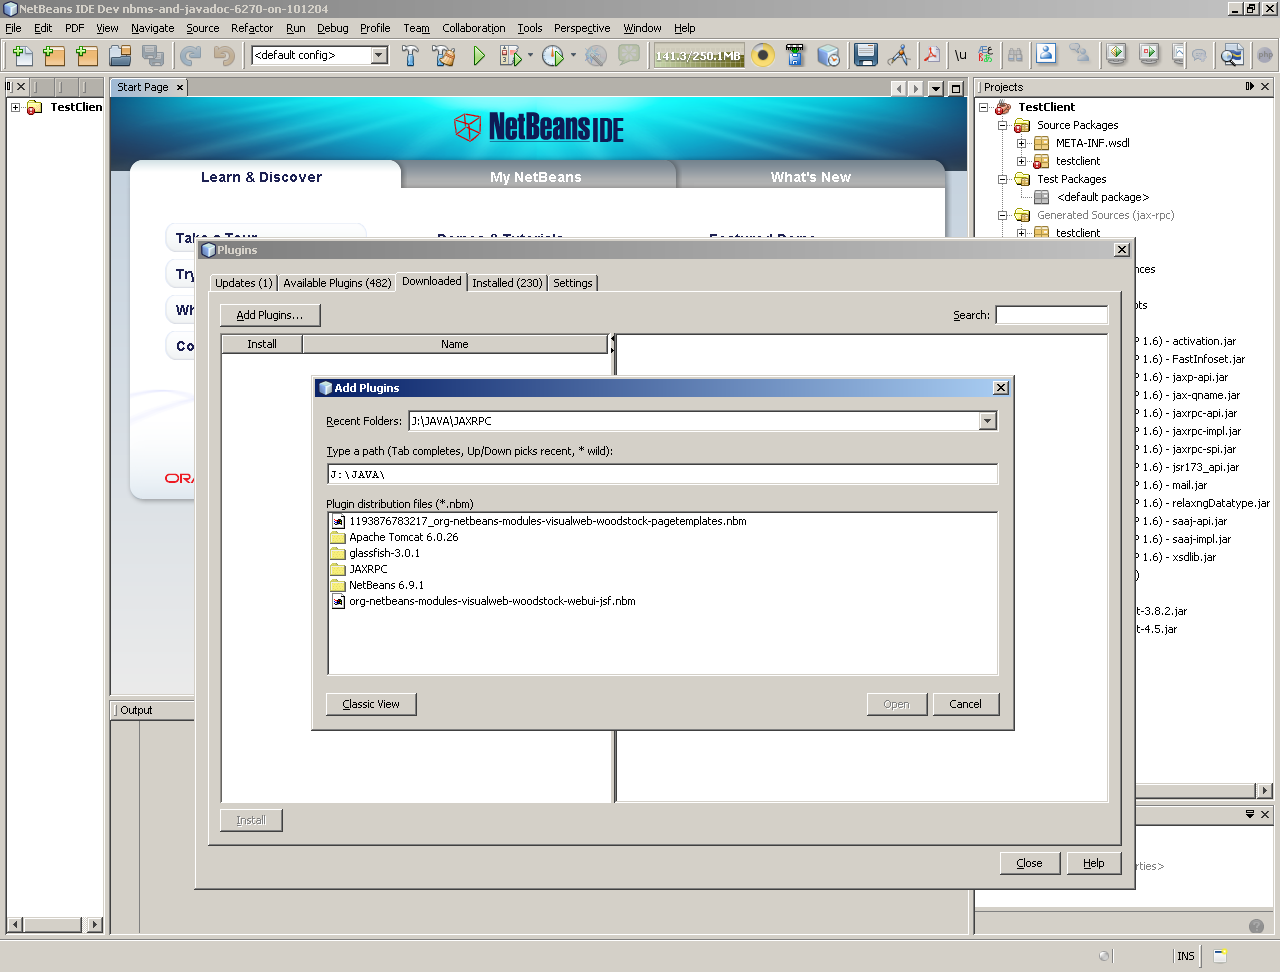
Task: Select the JAXRPC folder in the file list
Action: [359, 569]
